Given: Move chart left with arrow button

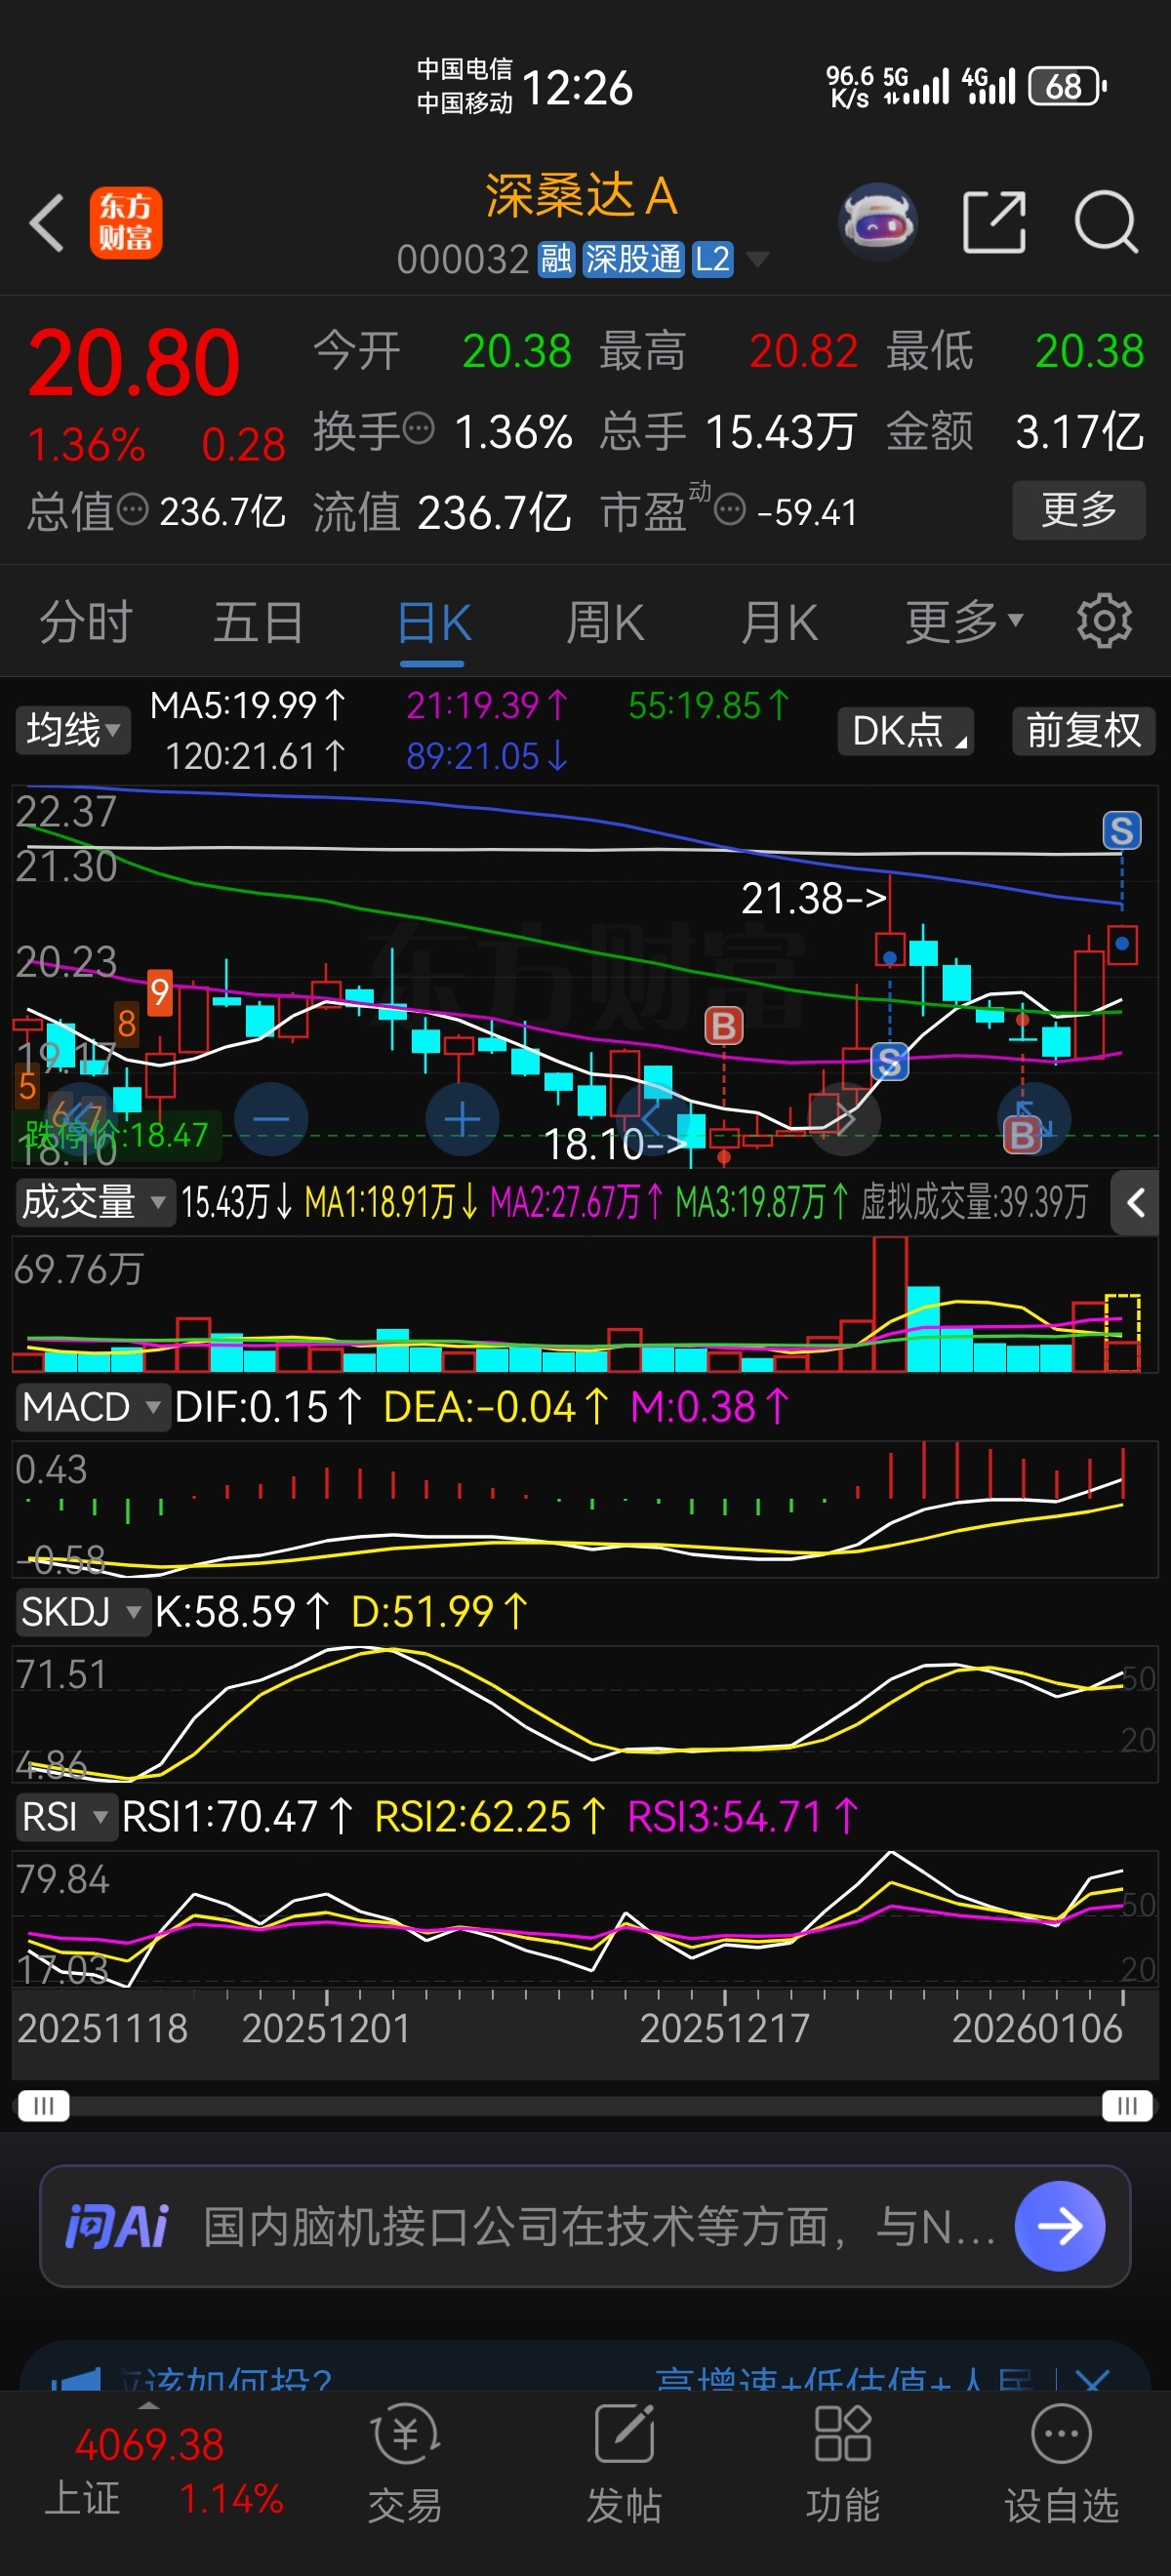Looking at the screenshot, I should click(x=652, y=1120).
